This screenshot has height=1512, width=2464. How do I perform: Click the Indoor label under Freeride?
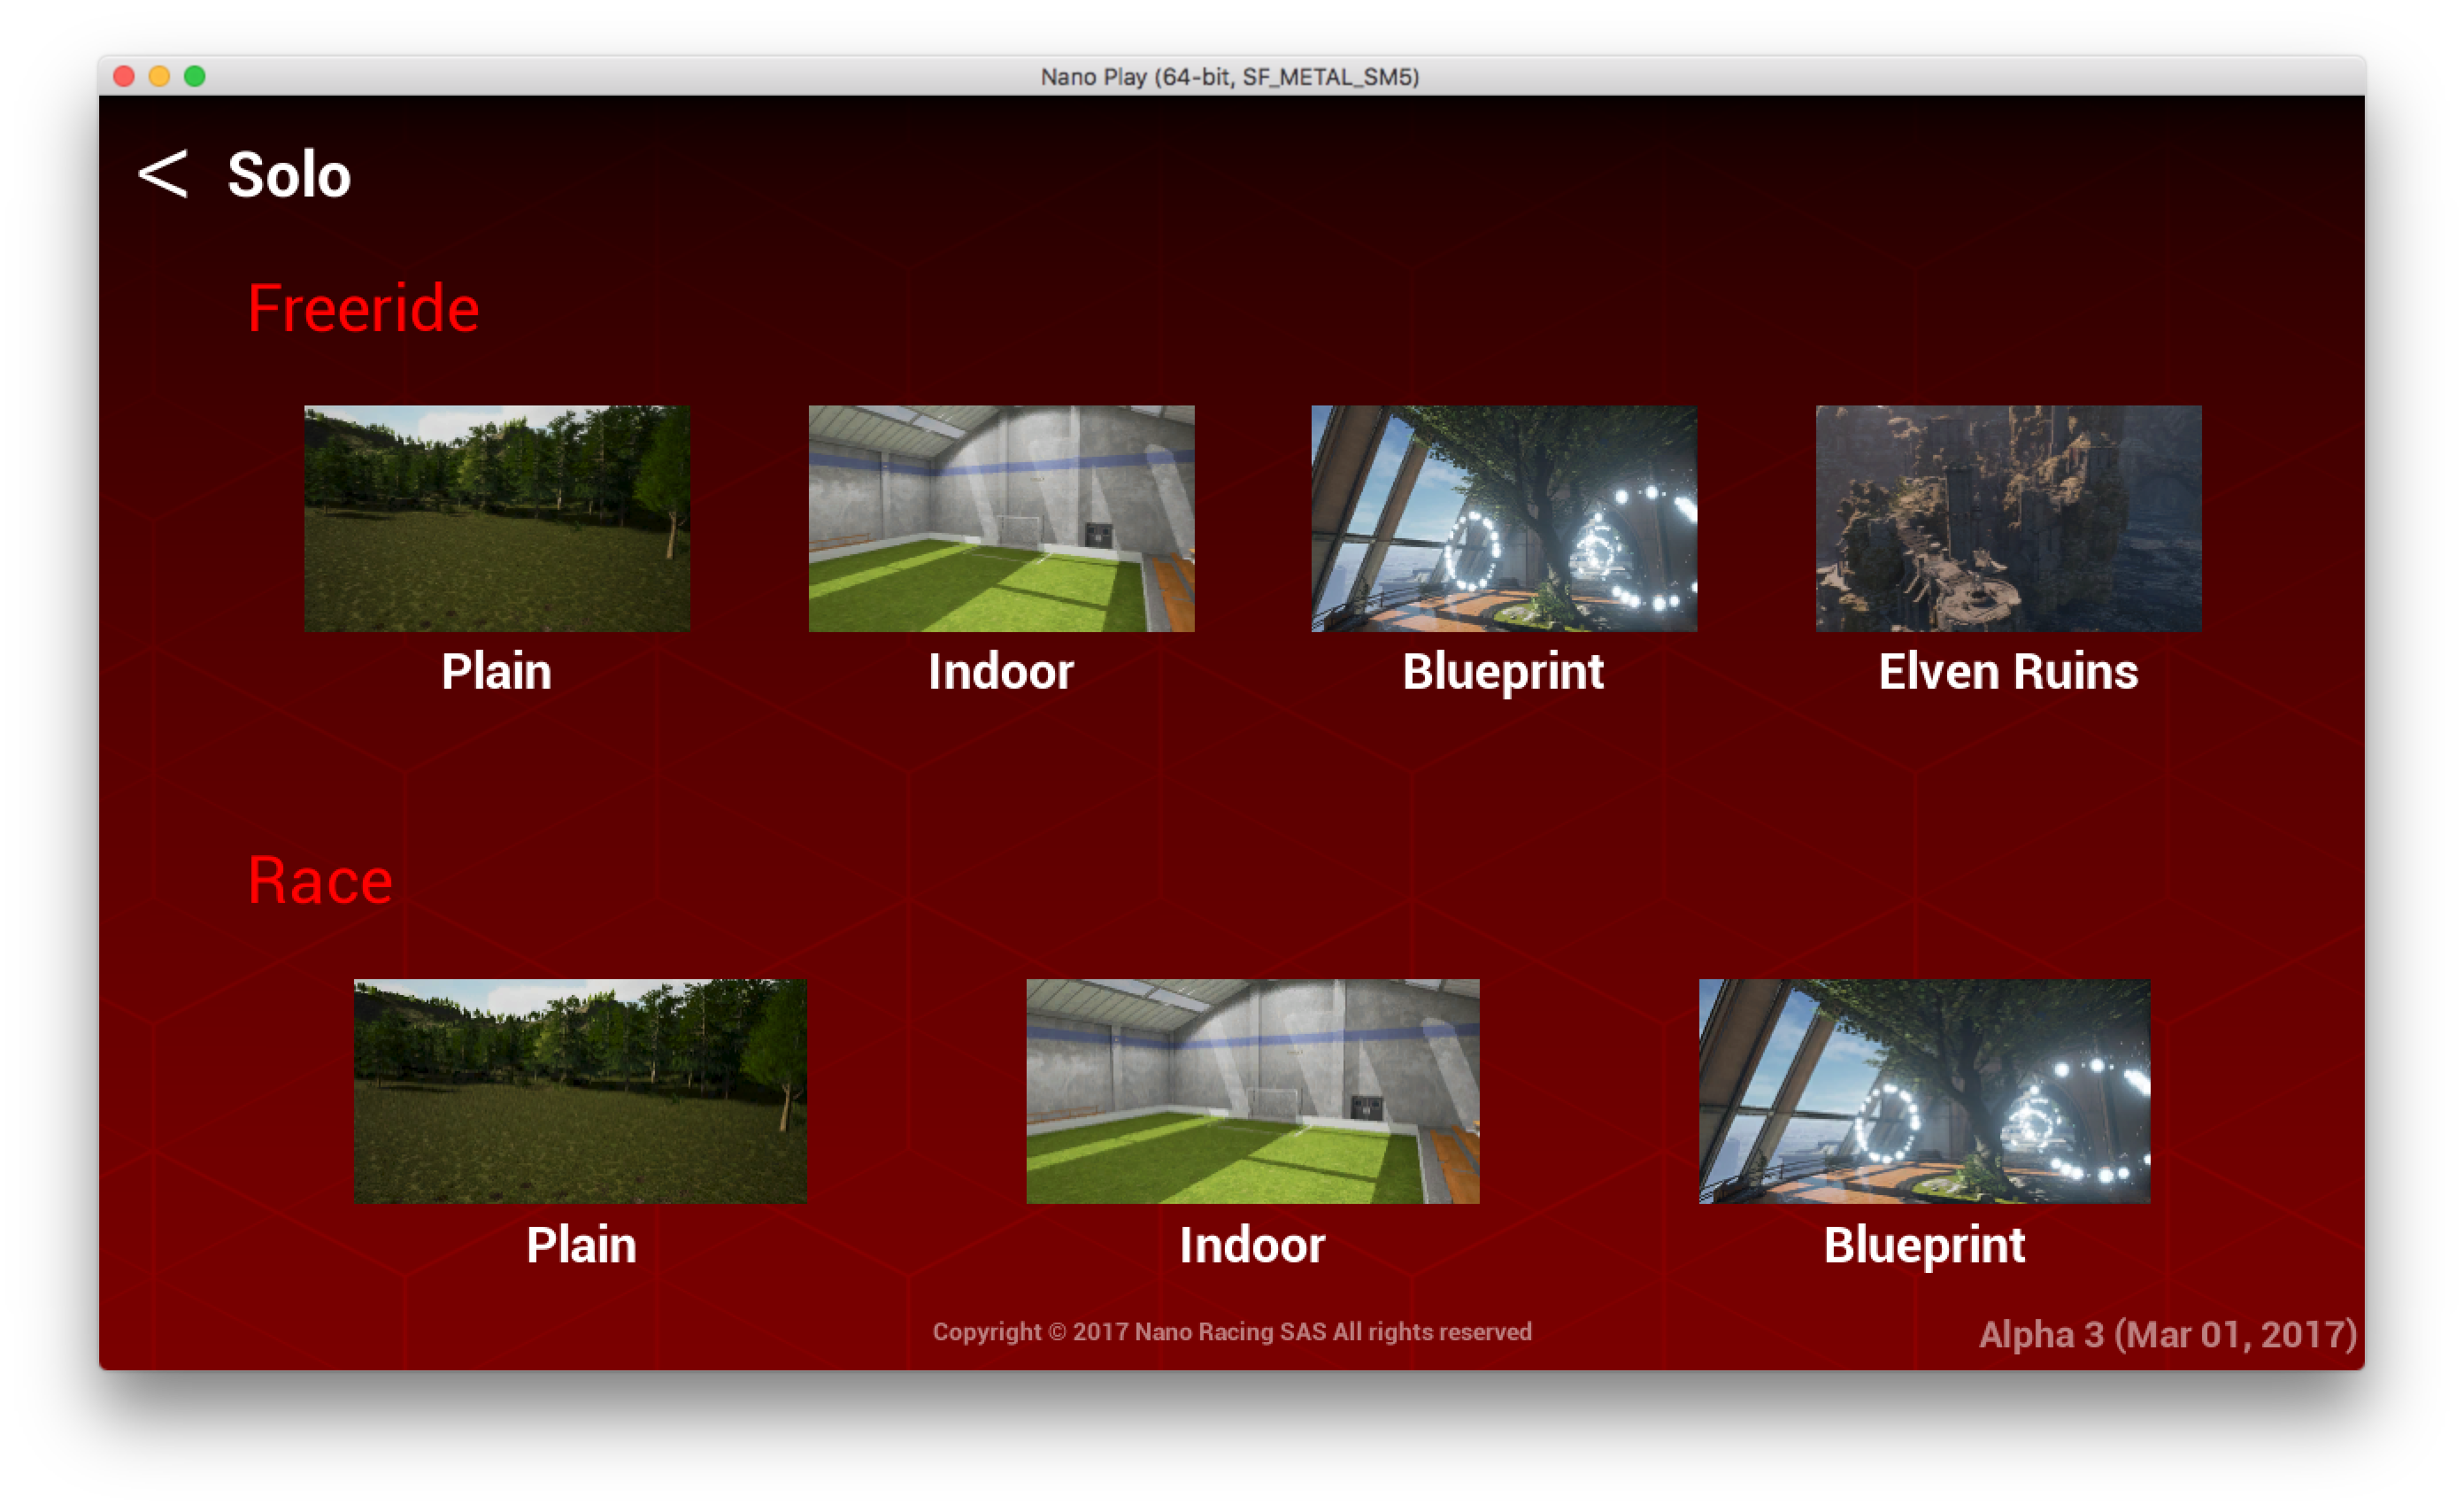[x=1001, y=671]
